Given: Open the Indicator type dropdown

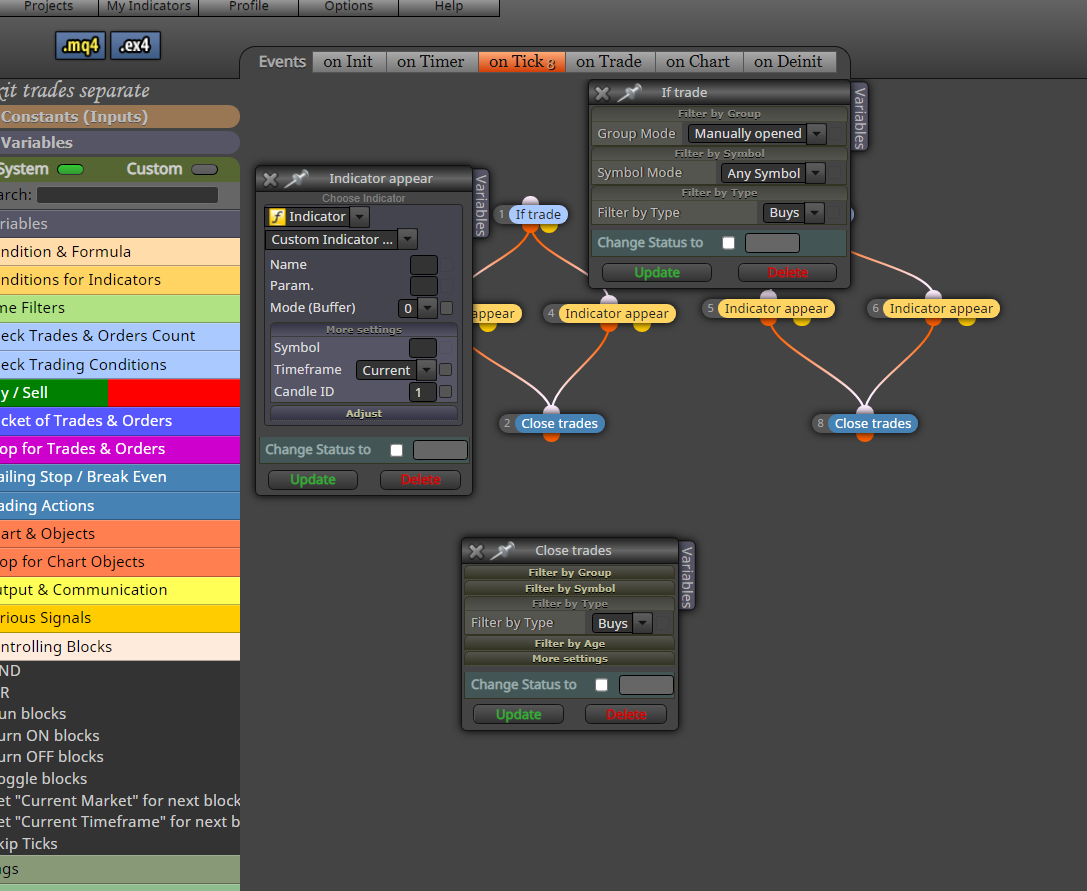Looking at the screenshot, I should (359, 217).
